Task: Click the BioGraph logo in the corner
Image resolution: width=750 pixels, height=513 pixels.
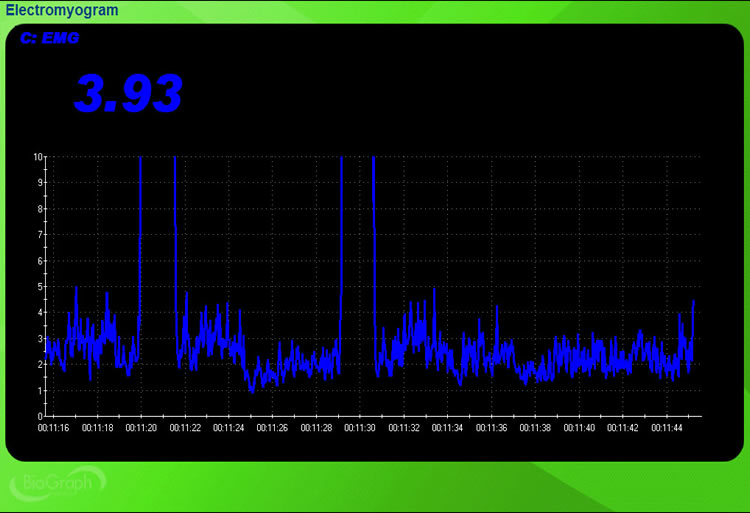Action: [x=56, y=484]
